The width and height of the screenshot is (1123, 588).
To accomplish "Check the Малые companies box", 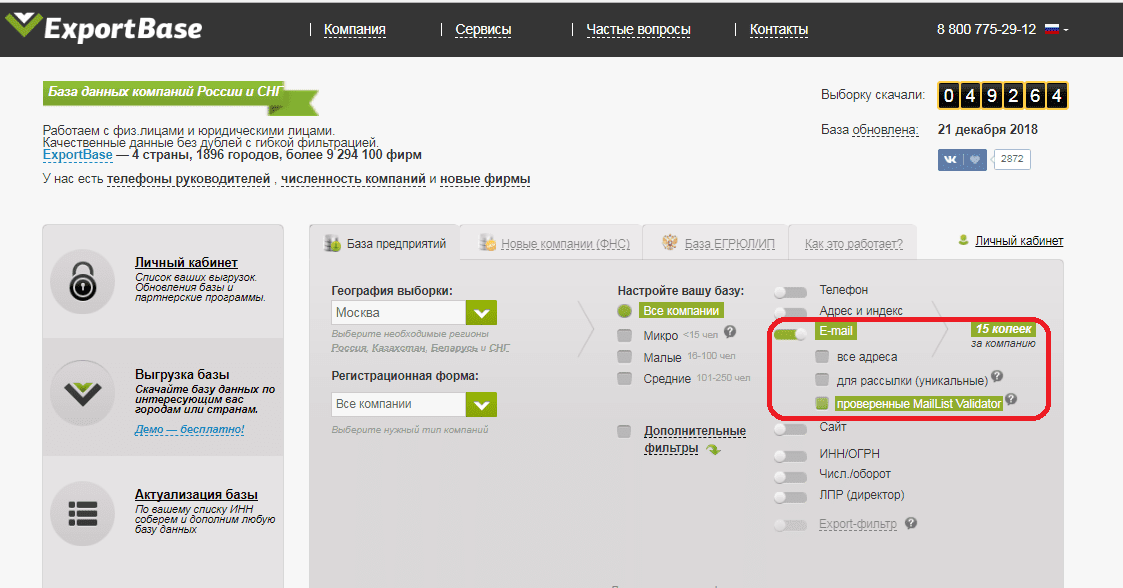I will coord(625,357).
